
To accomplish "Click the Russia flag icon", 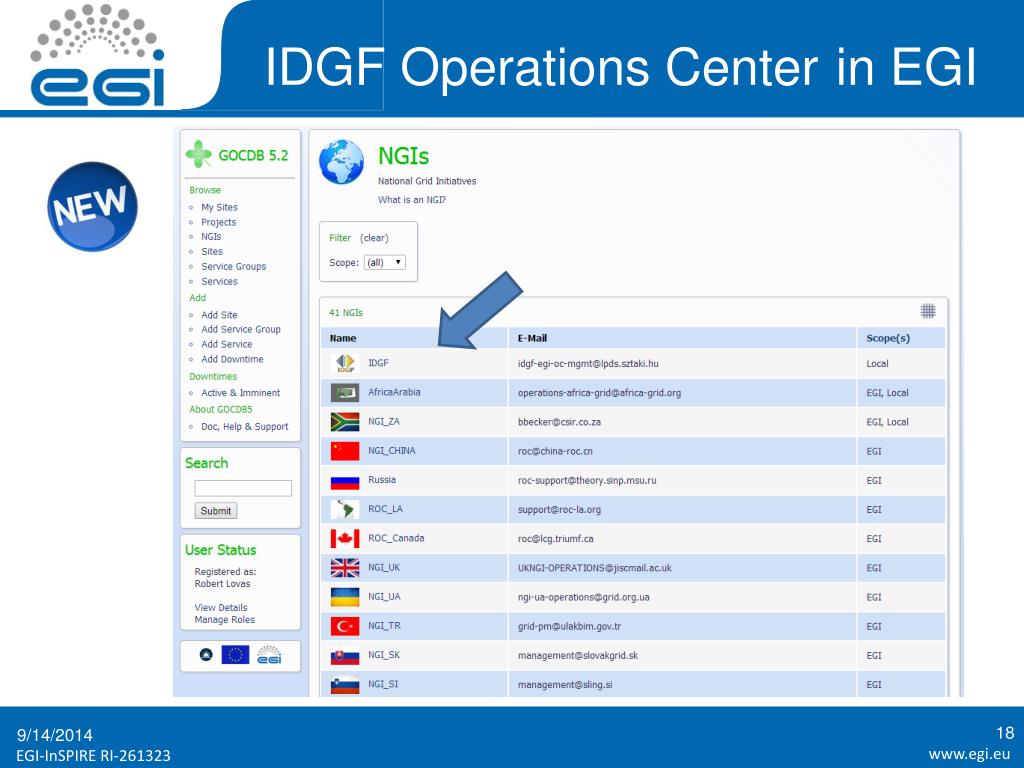I will coord(345,481).
